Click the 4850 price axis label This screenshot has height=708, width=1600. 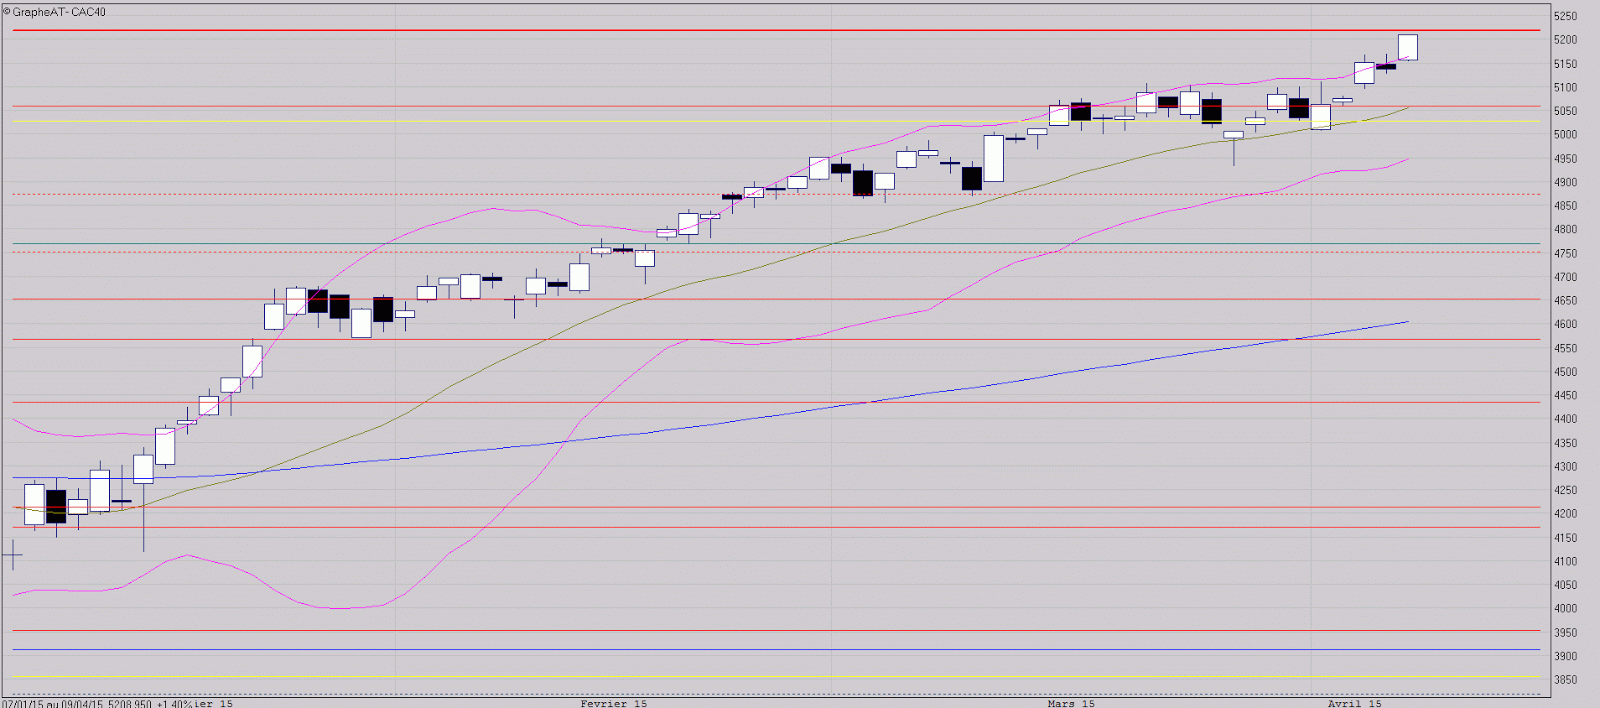[x=1565, y=206]
